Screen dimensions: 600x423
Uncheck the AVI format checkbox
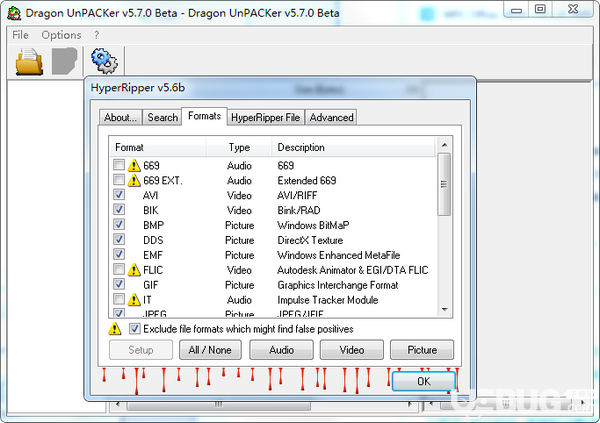[119, 195]
